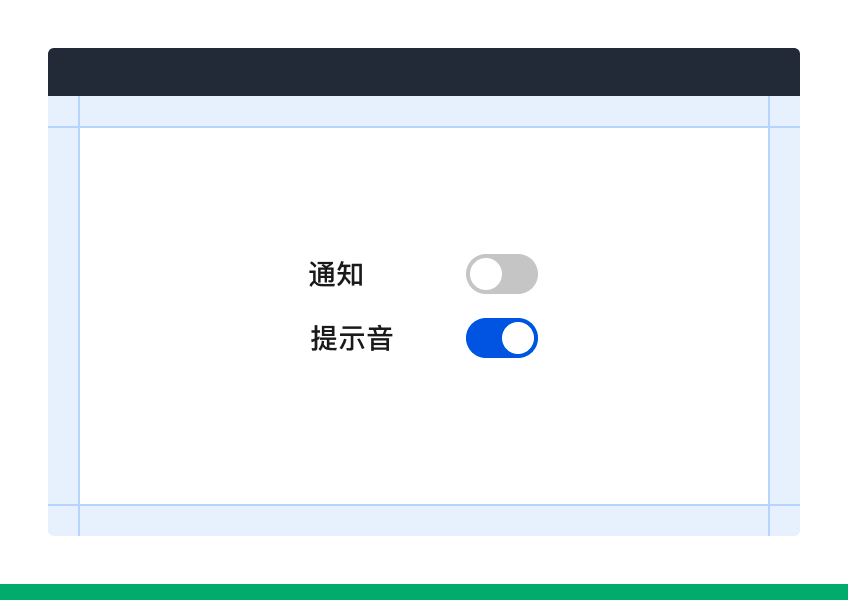Click the bottom light-blue padding band
The height and width of the screenshot is (600, 848).
point(424,520)
